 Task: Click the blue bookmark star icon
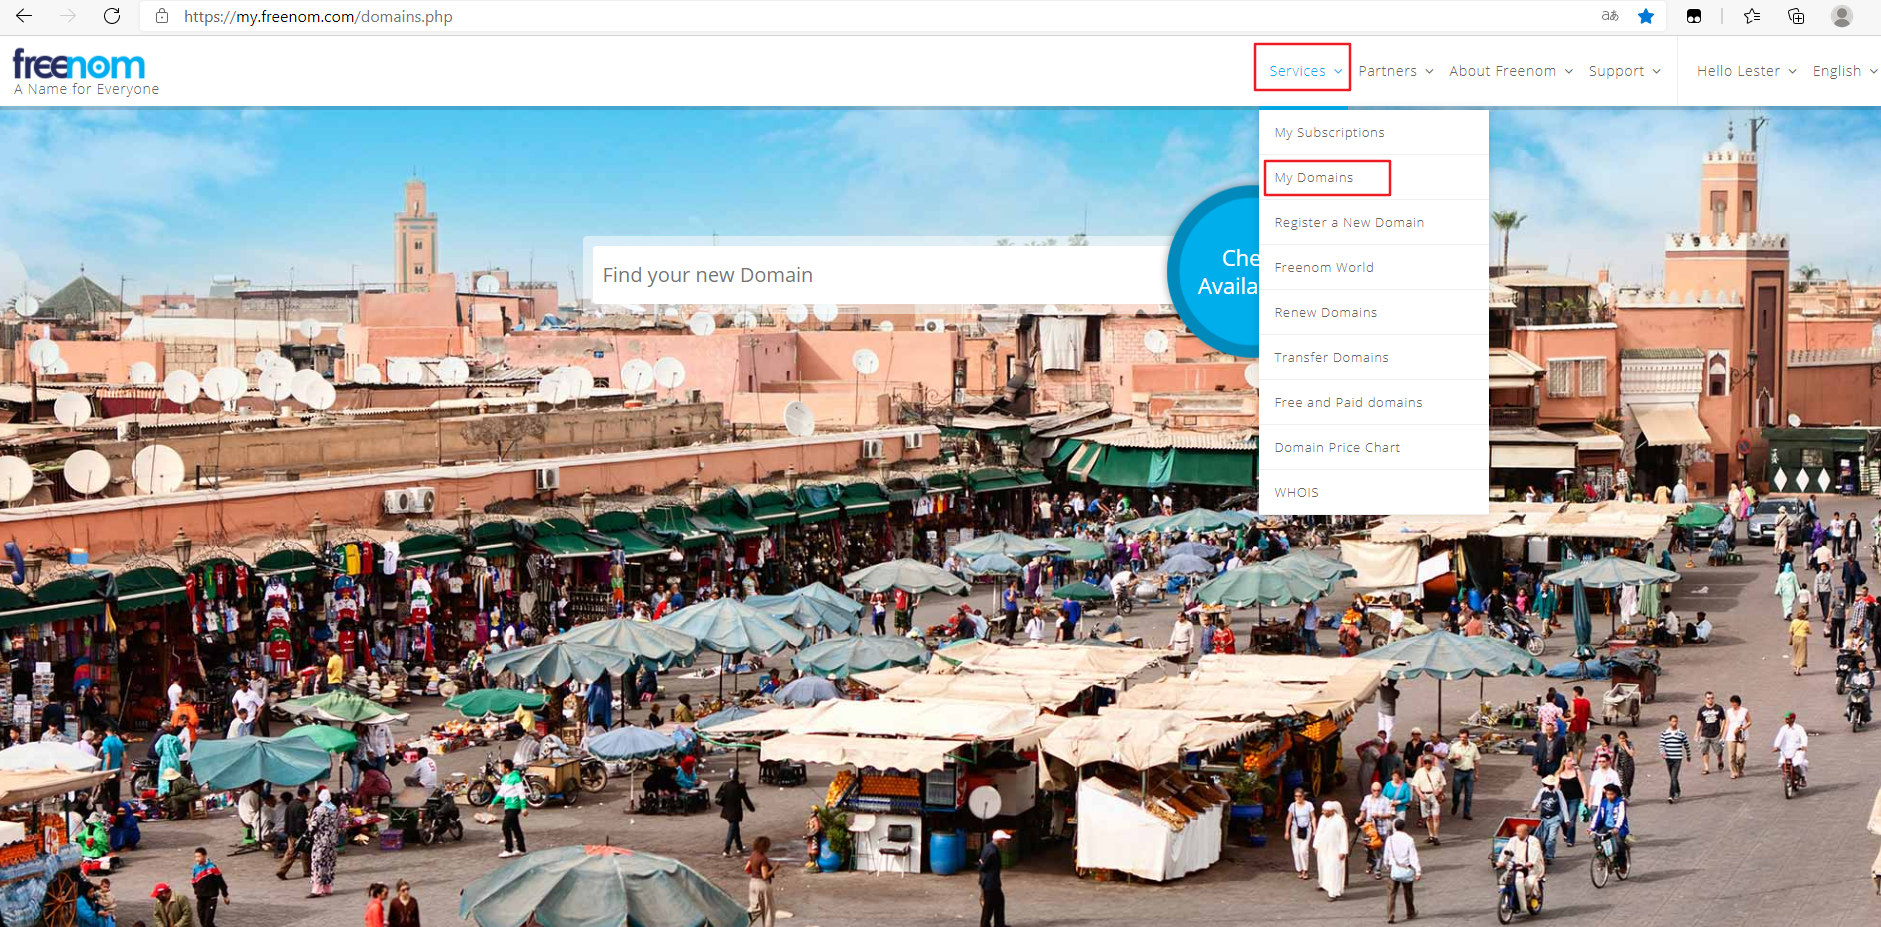(x=1646, y=16)
